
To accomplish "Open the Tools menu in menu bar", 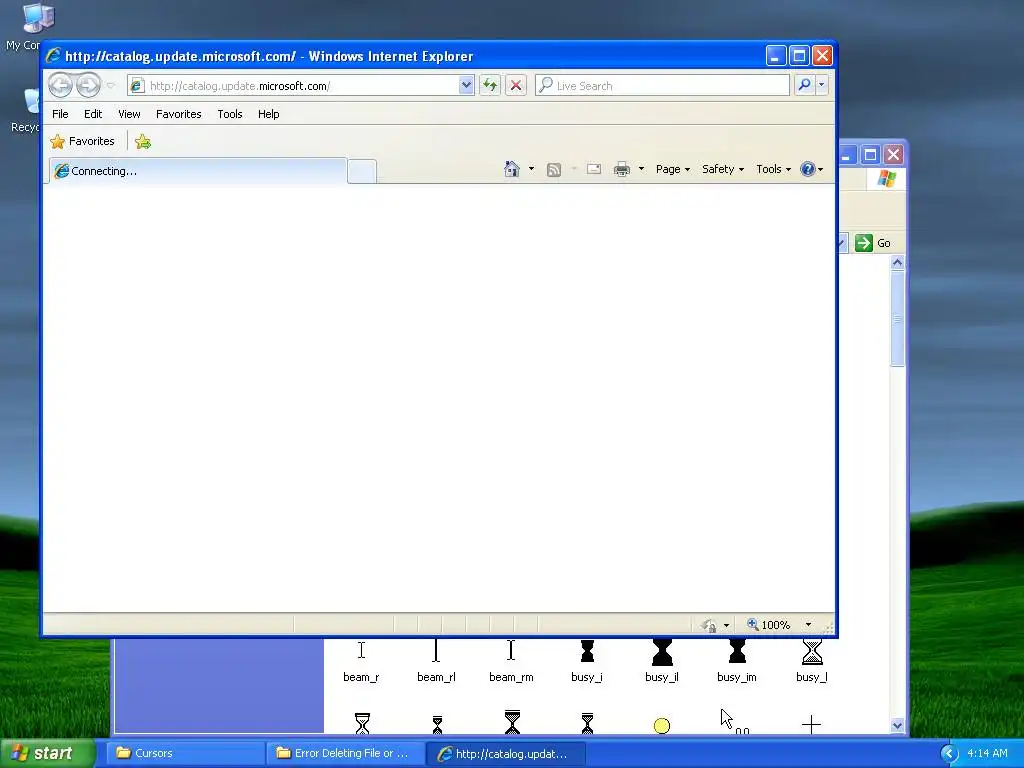I will pyautogui.click(x=230, y=114).
